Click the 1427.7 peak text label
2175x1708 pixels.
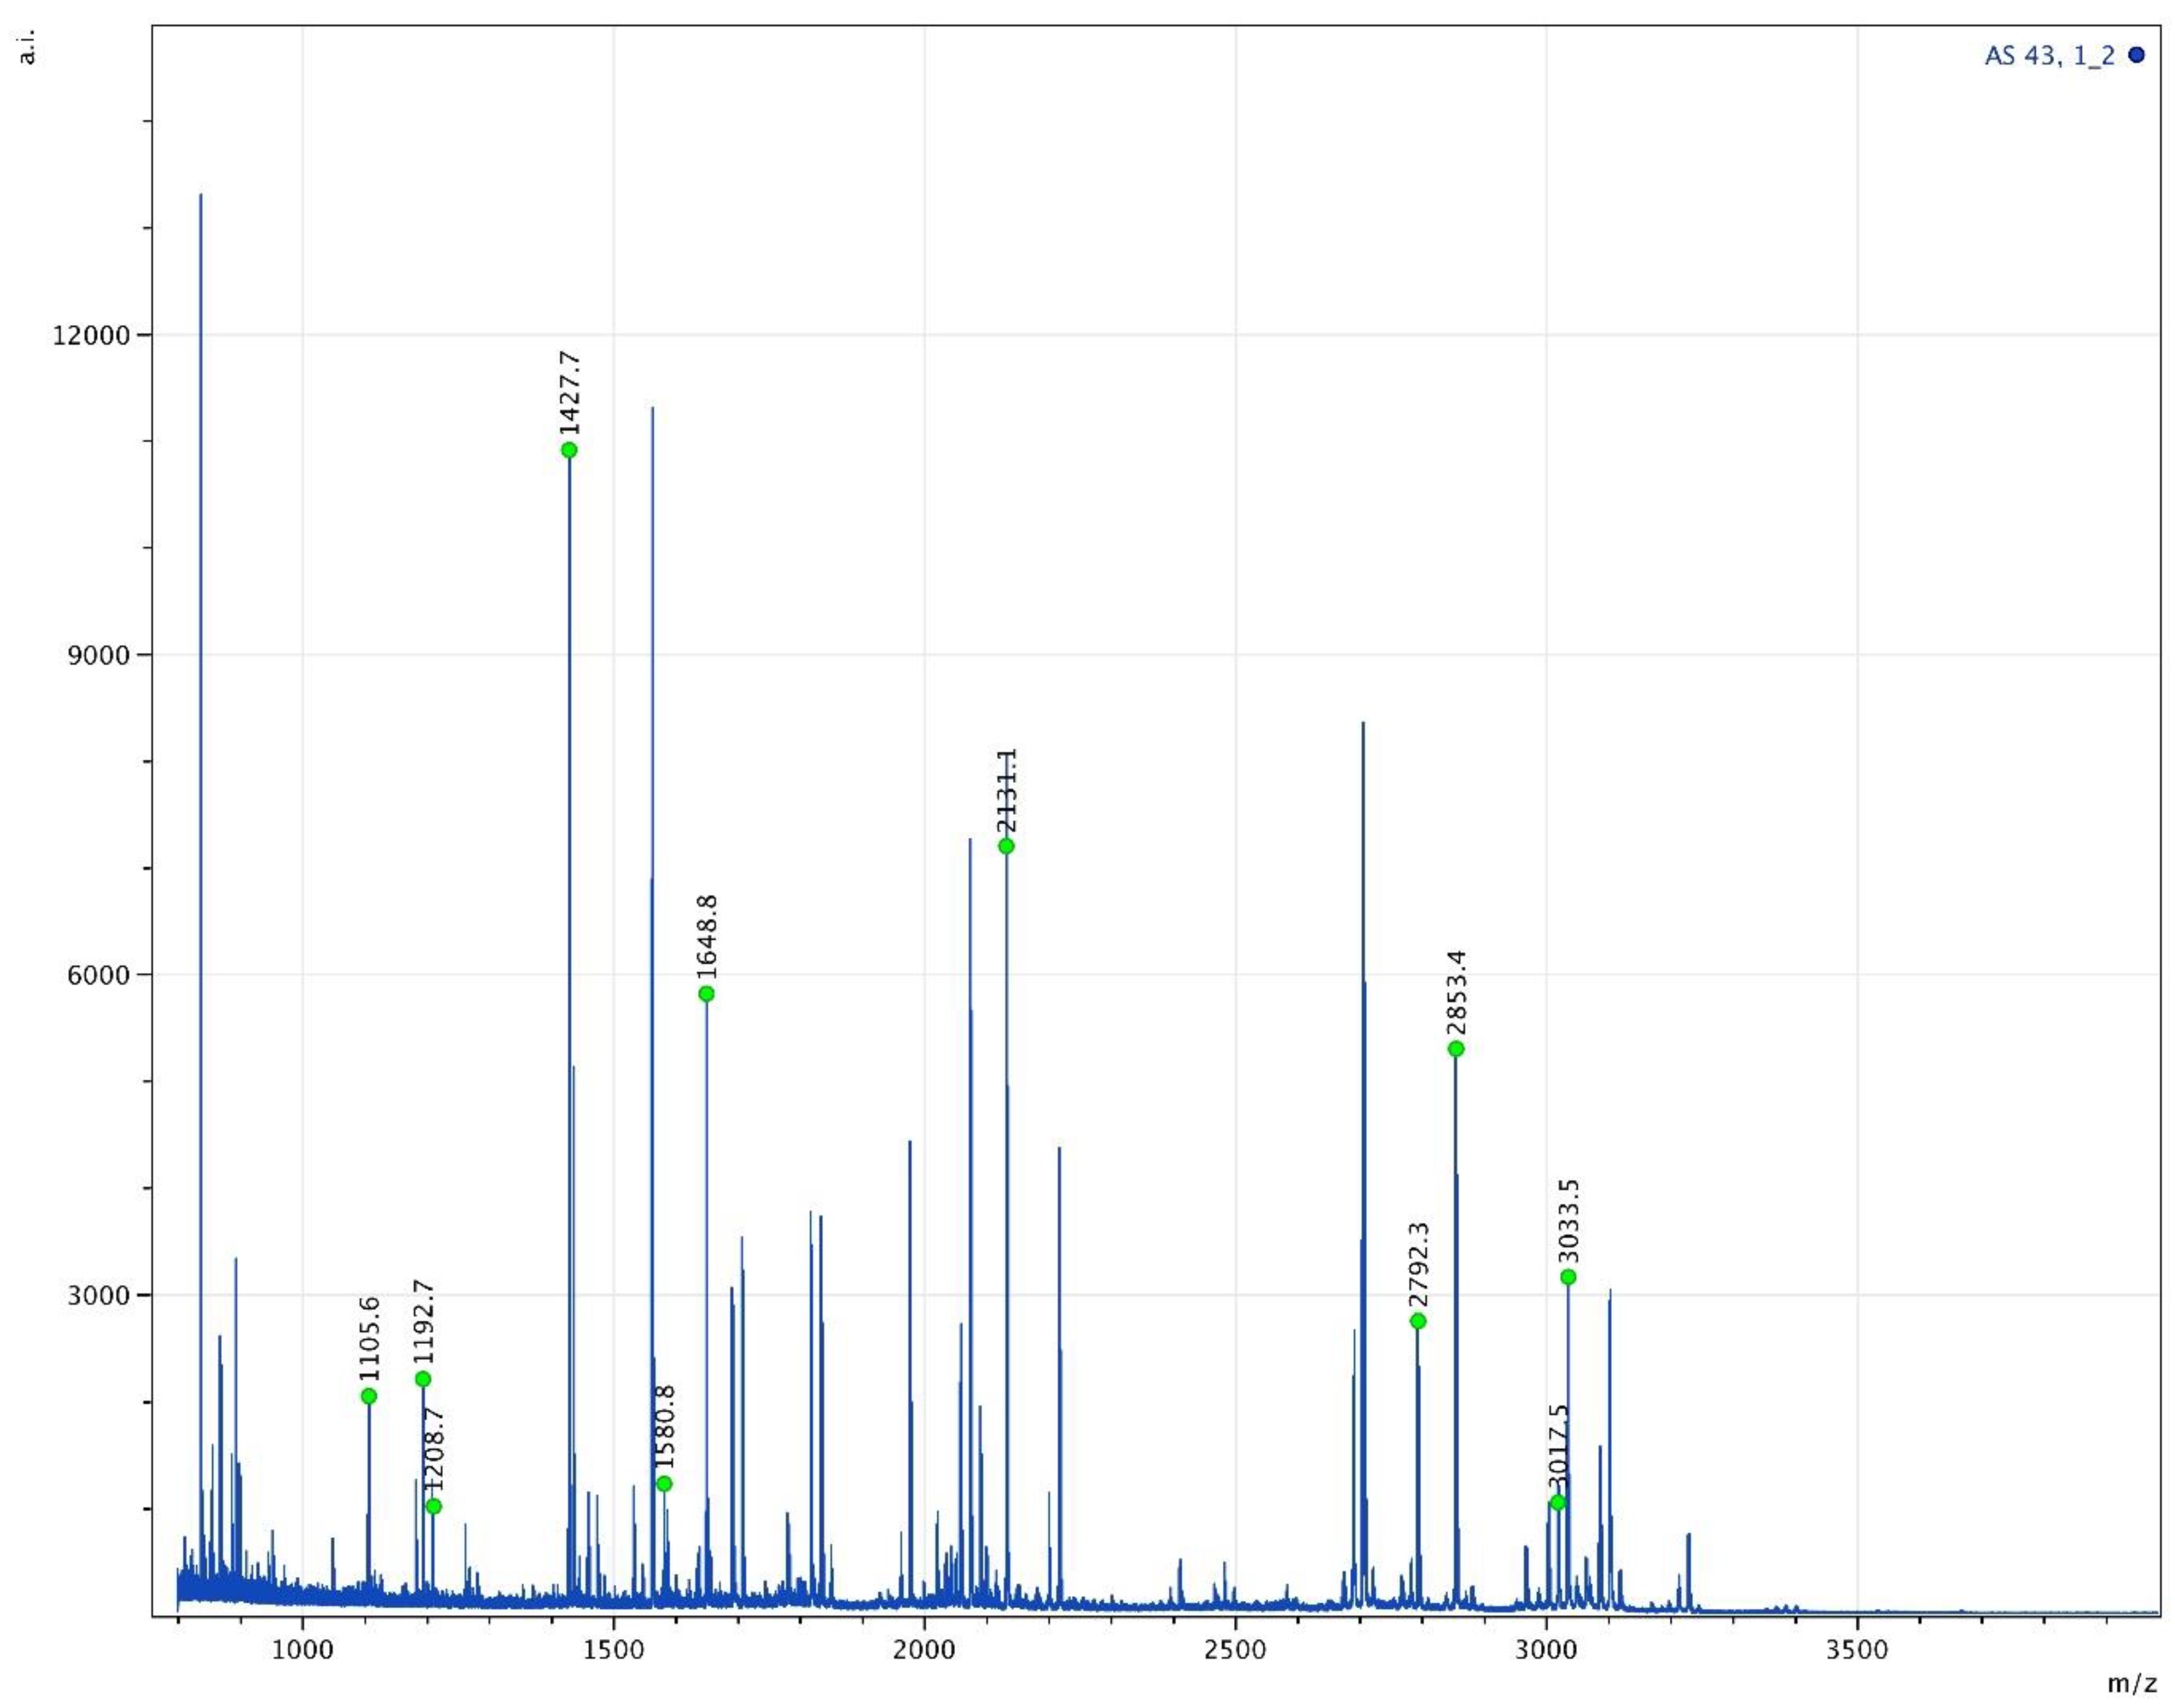[x=570, y=392]
